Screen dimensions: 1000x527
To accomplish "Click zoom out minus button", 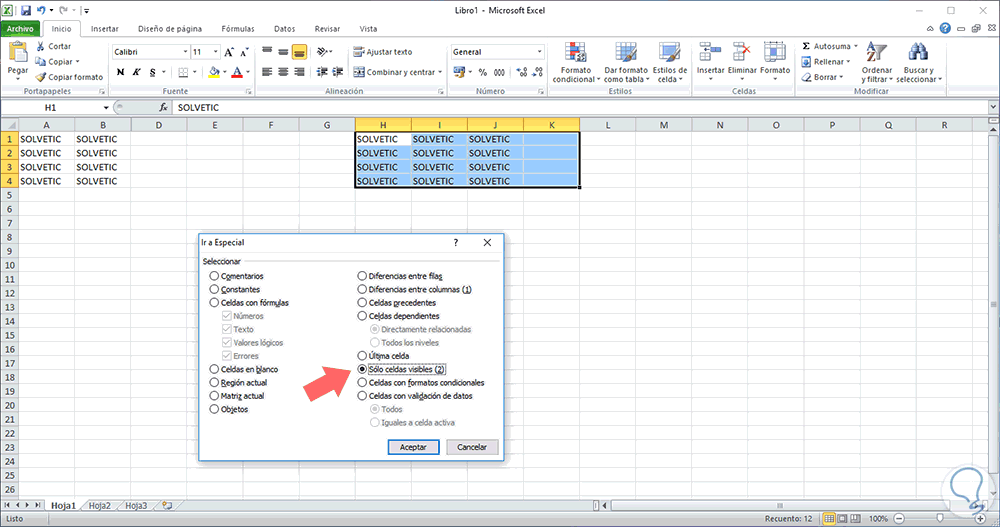I will click(899, 518).
